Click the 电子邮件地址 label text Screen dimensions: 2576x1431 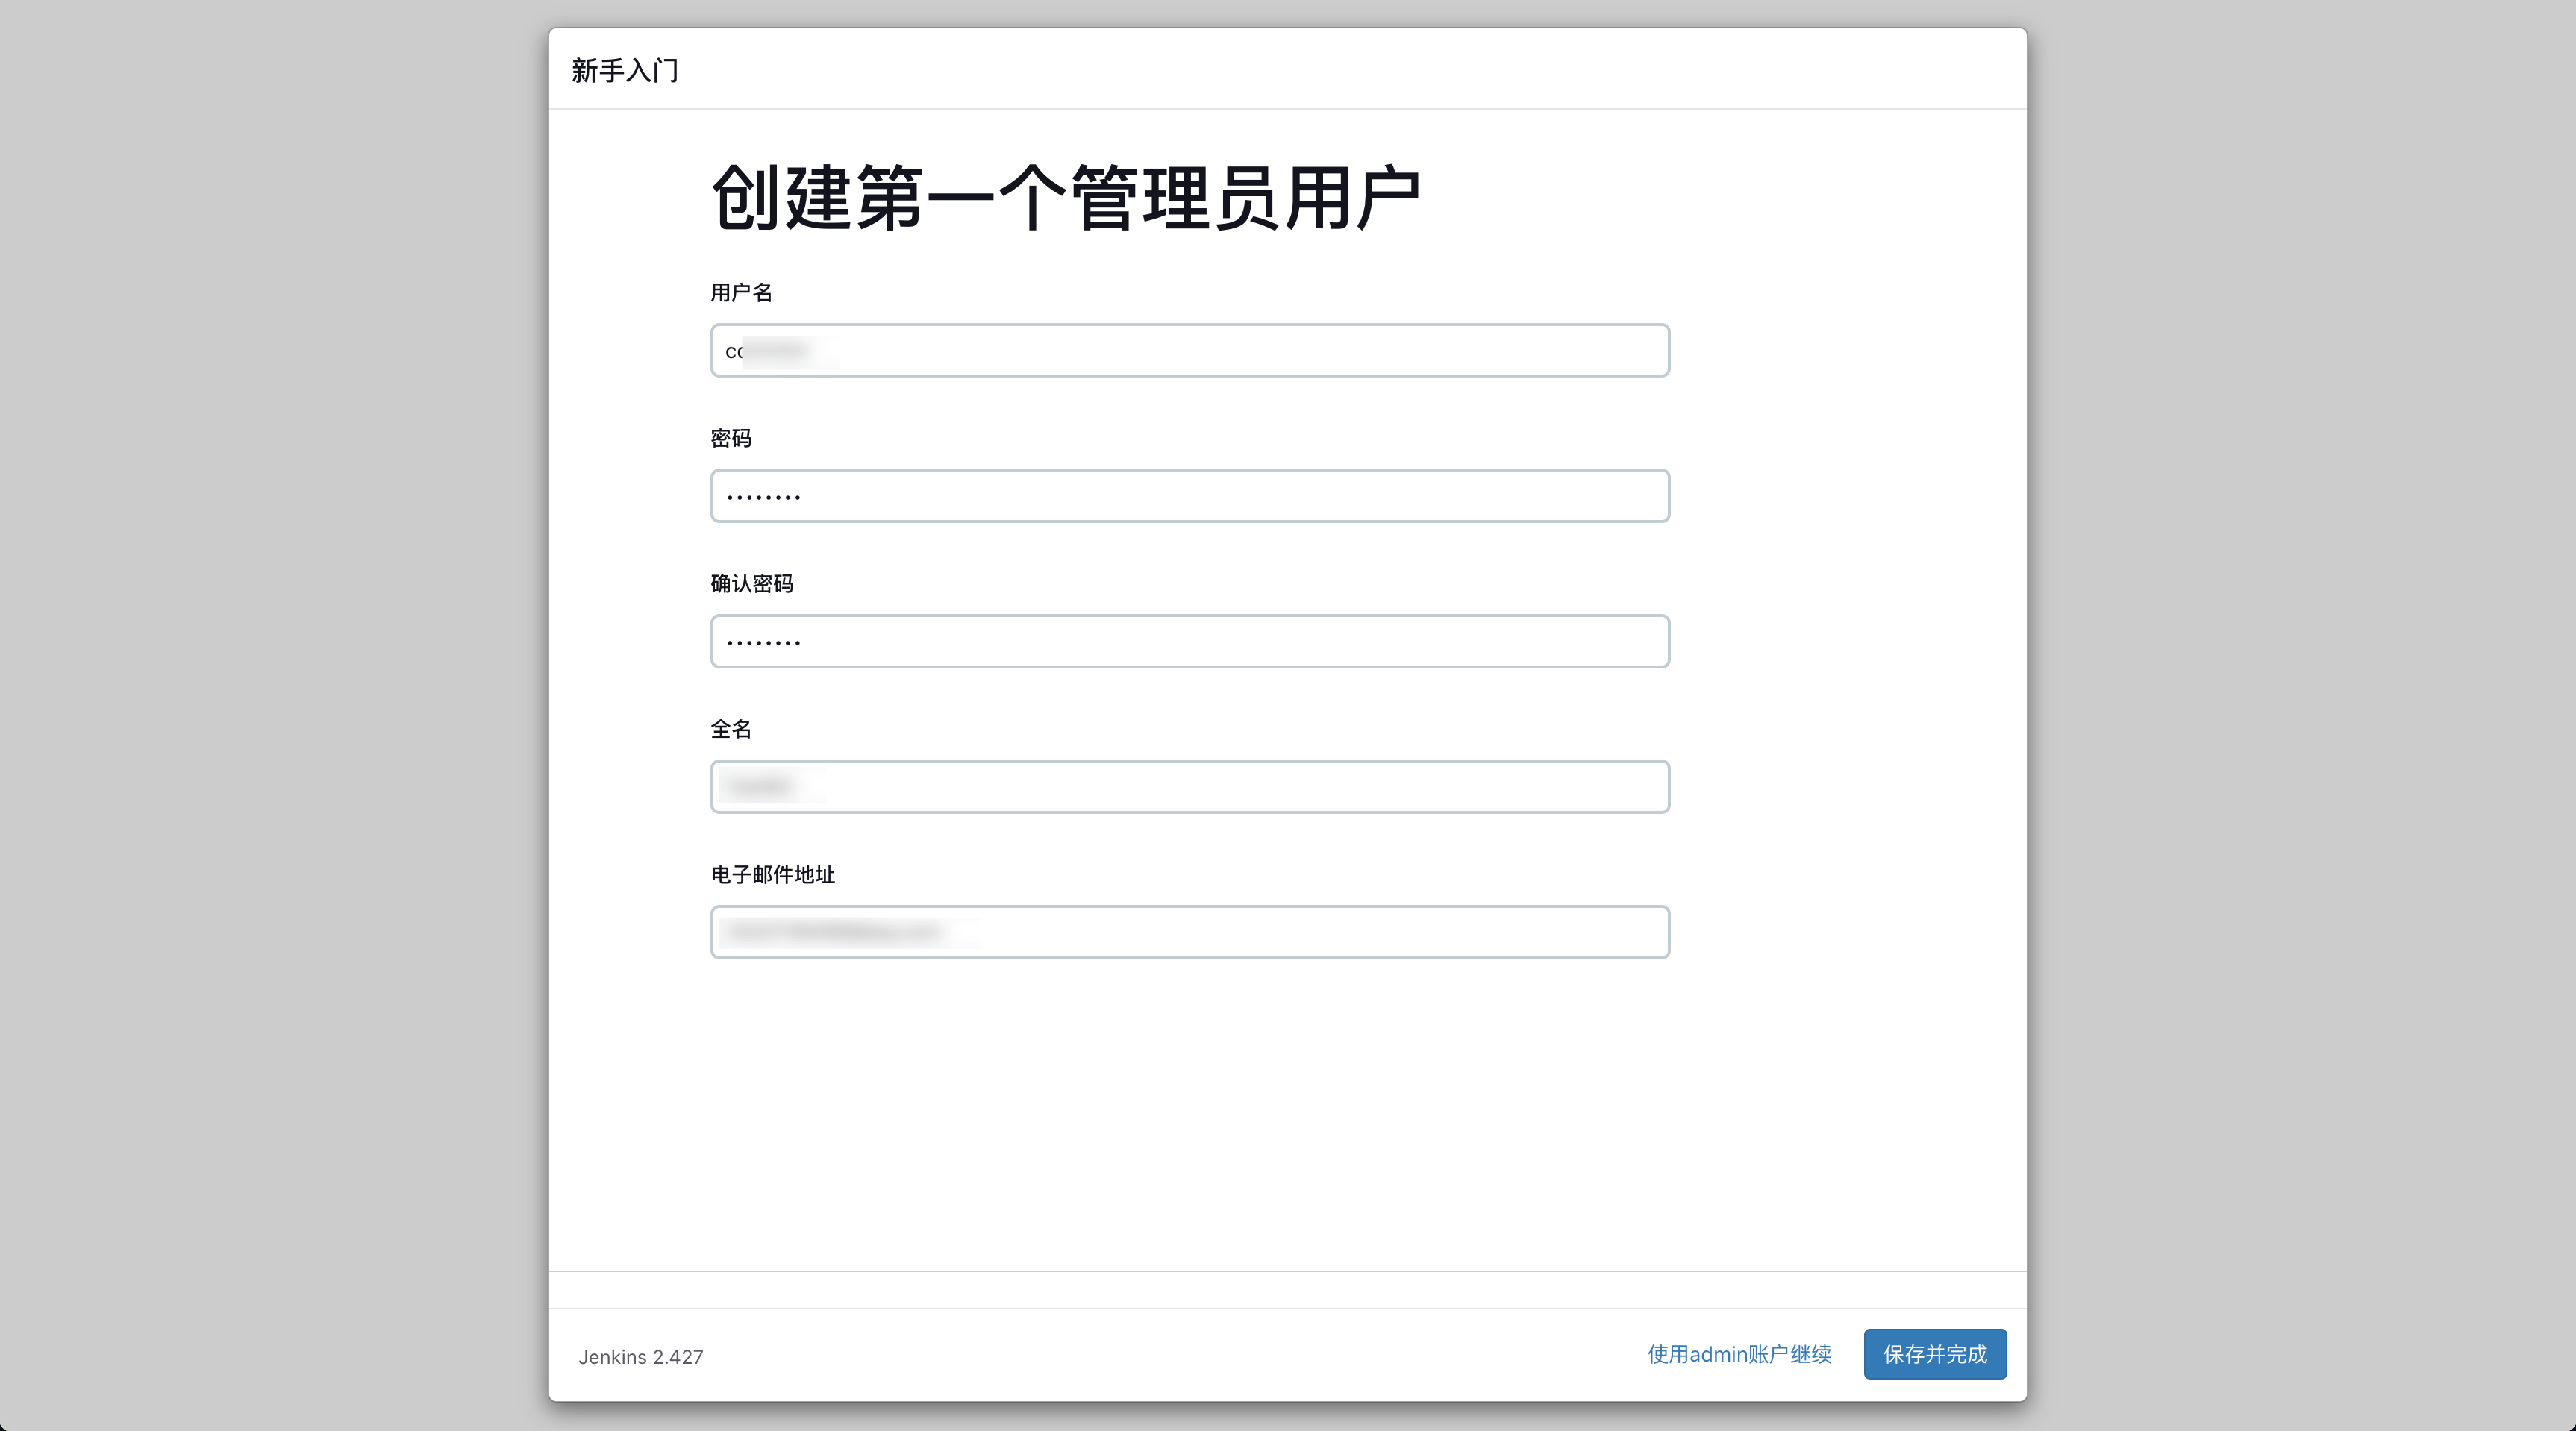tap(773, 875)
